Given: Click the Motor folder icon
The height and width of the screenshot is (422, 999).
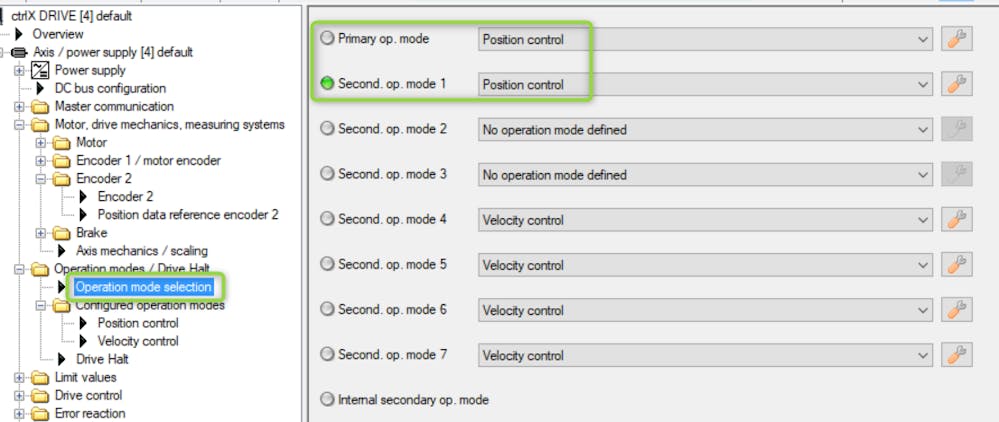Looking at the screenshot, I should 63,143.
